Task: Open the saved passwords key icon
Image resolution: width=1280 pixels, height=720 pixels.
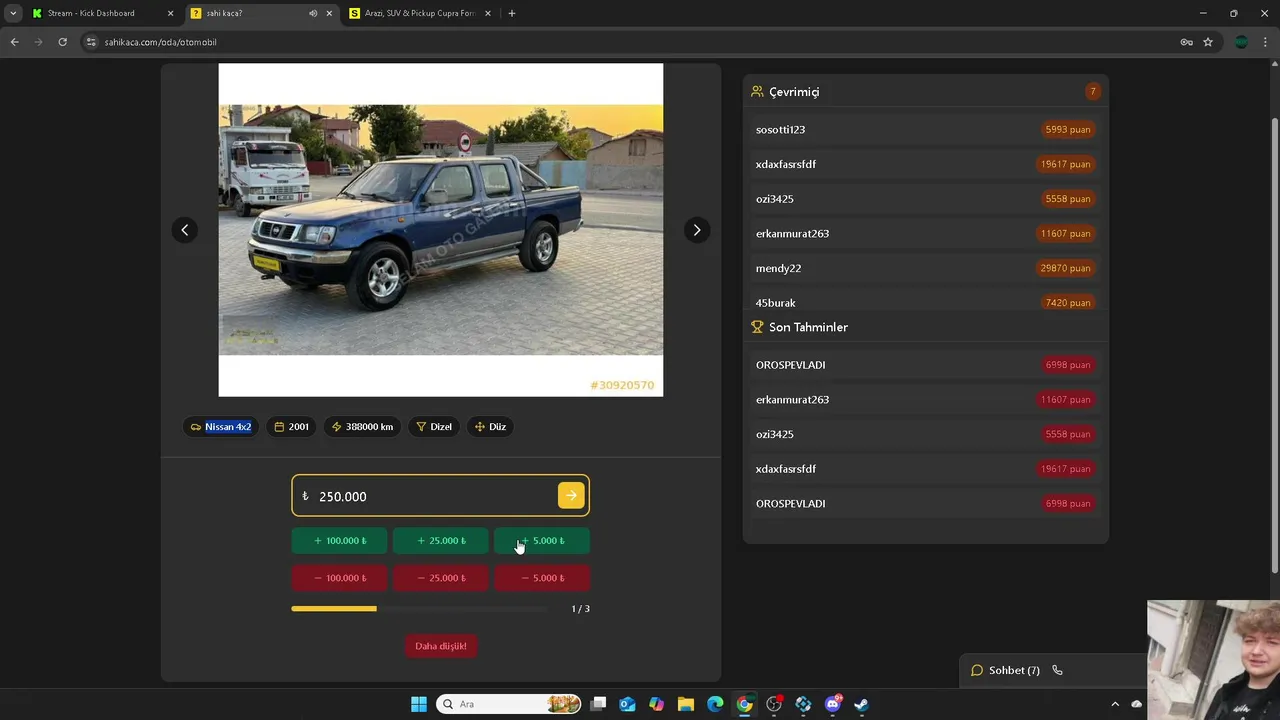Action: point(1186,42)
